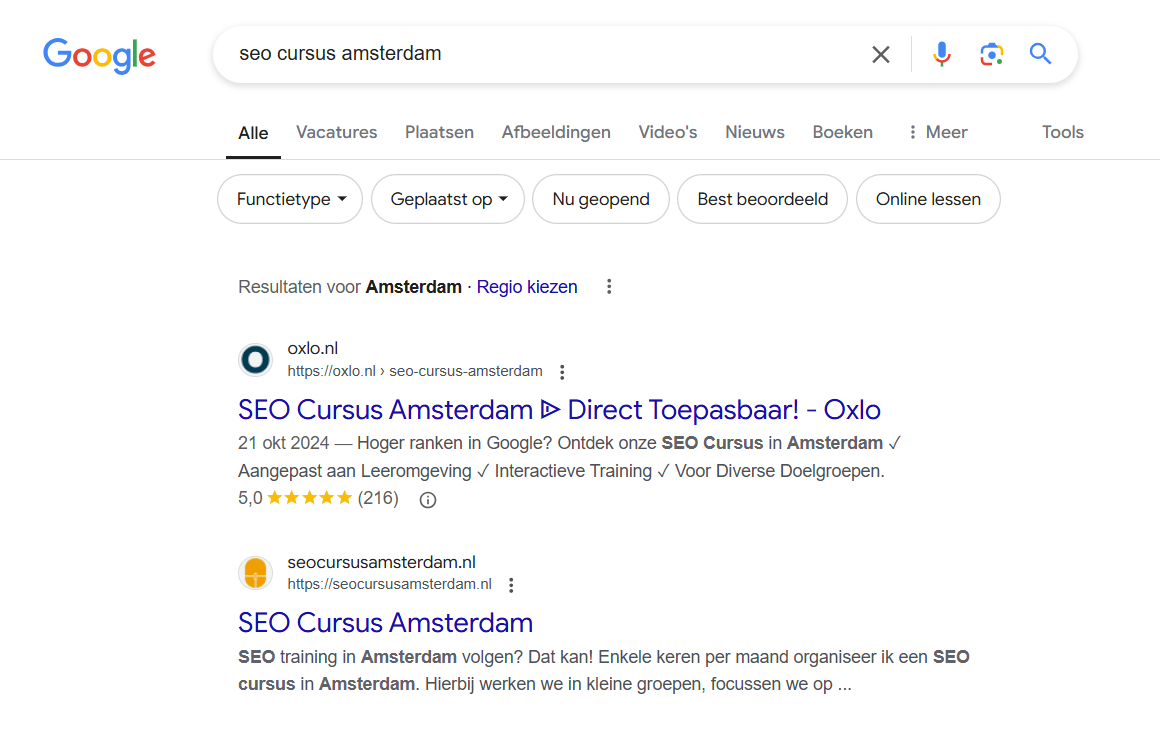Click the info icon beside rating
Viewport: 1160px width, 736px height.
pyautogui.click(x=428, y=499)
